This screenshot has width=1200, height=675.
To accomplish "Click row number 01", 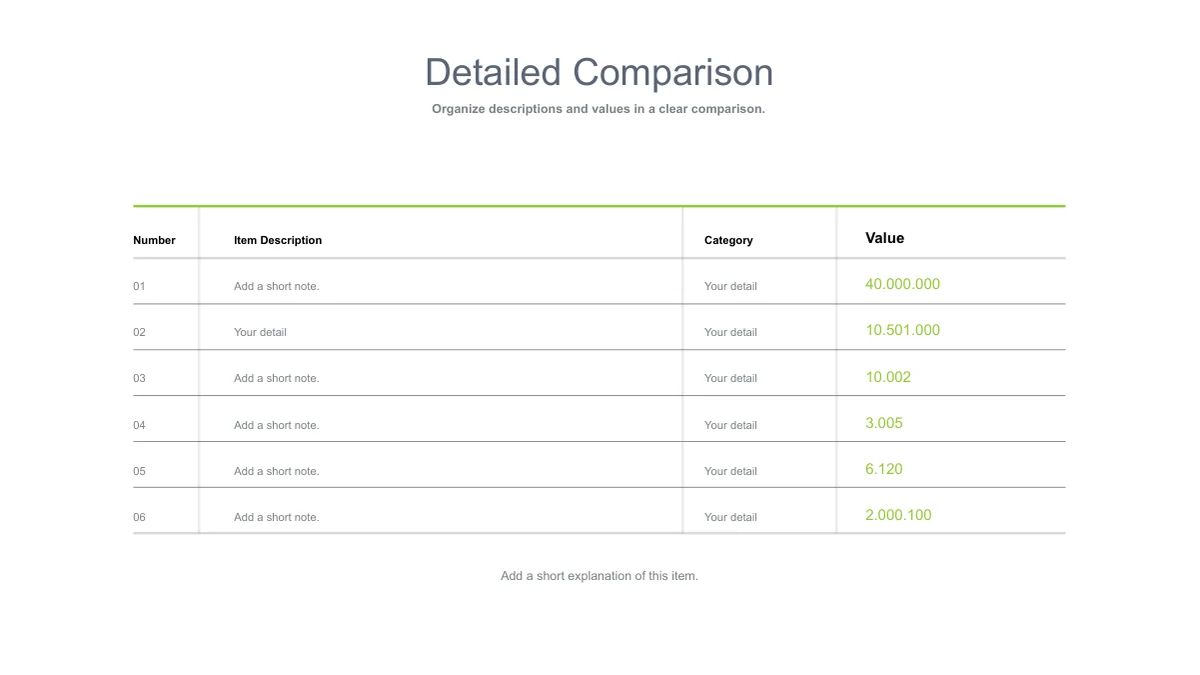I will tap(139, 286).
